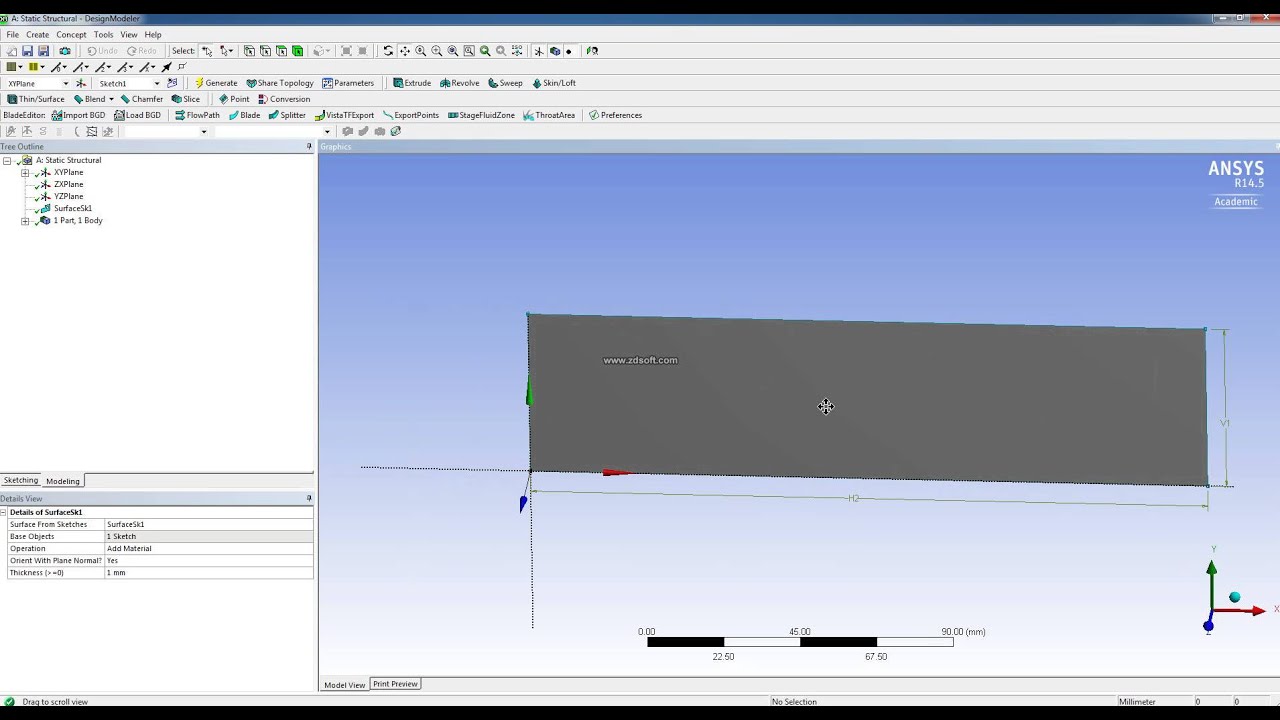Click the cyan ISO ball on triad

[x=1235, y=597]
